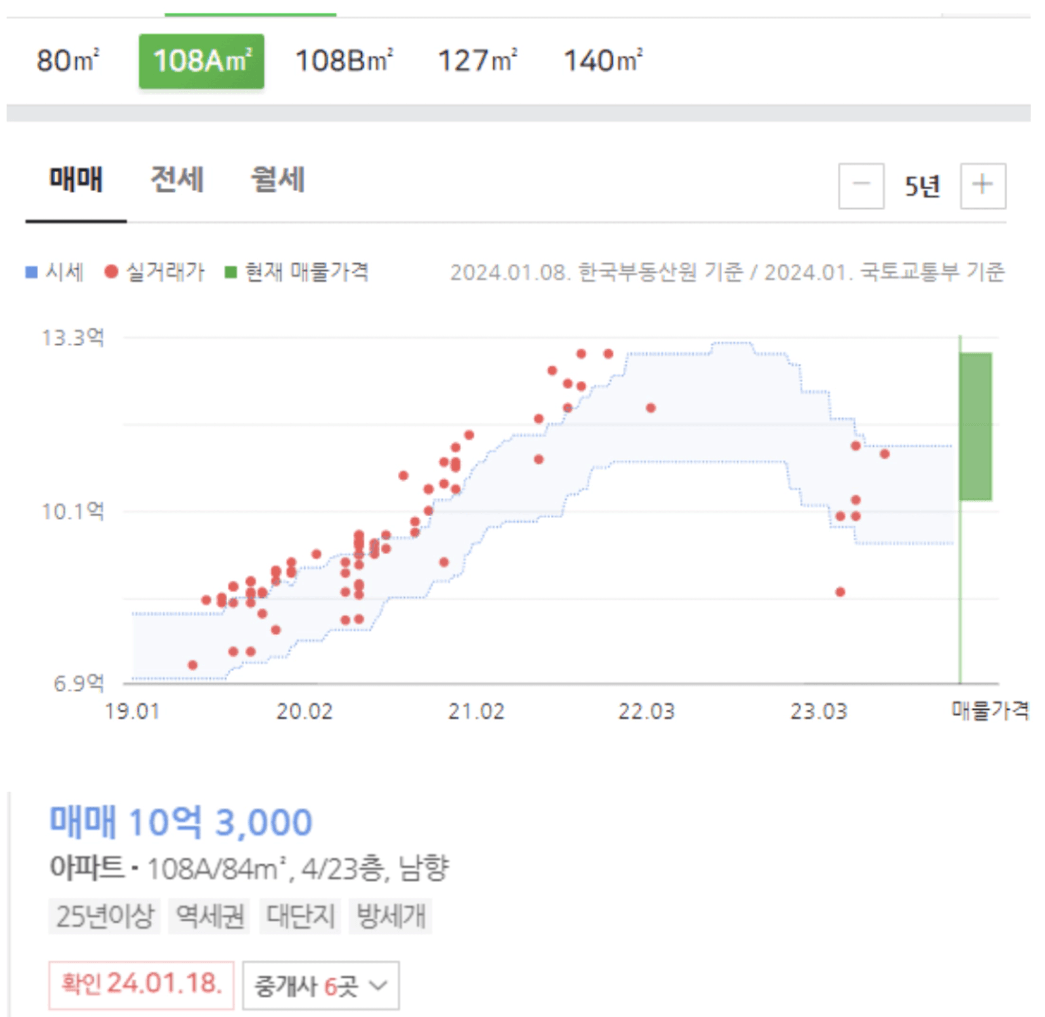The image size is (1045, 1017).
Task: Expand the 중개사 6곳 dropdown
Action: coord(321,985)
